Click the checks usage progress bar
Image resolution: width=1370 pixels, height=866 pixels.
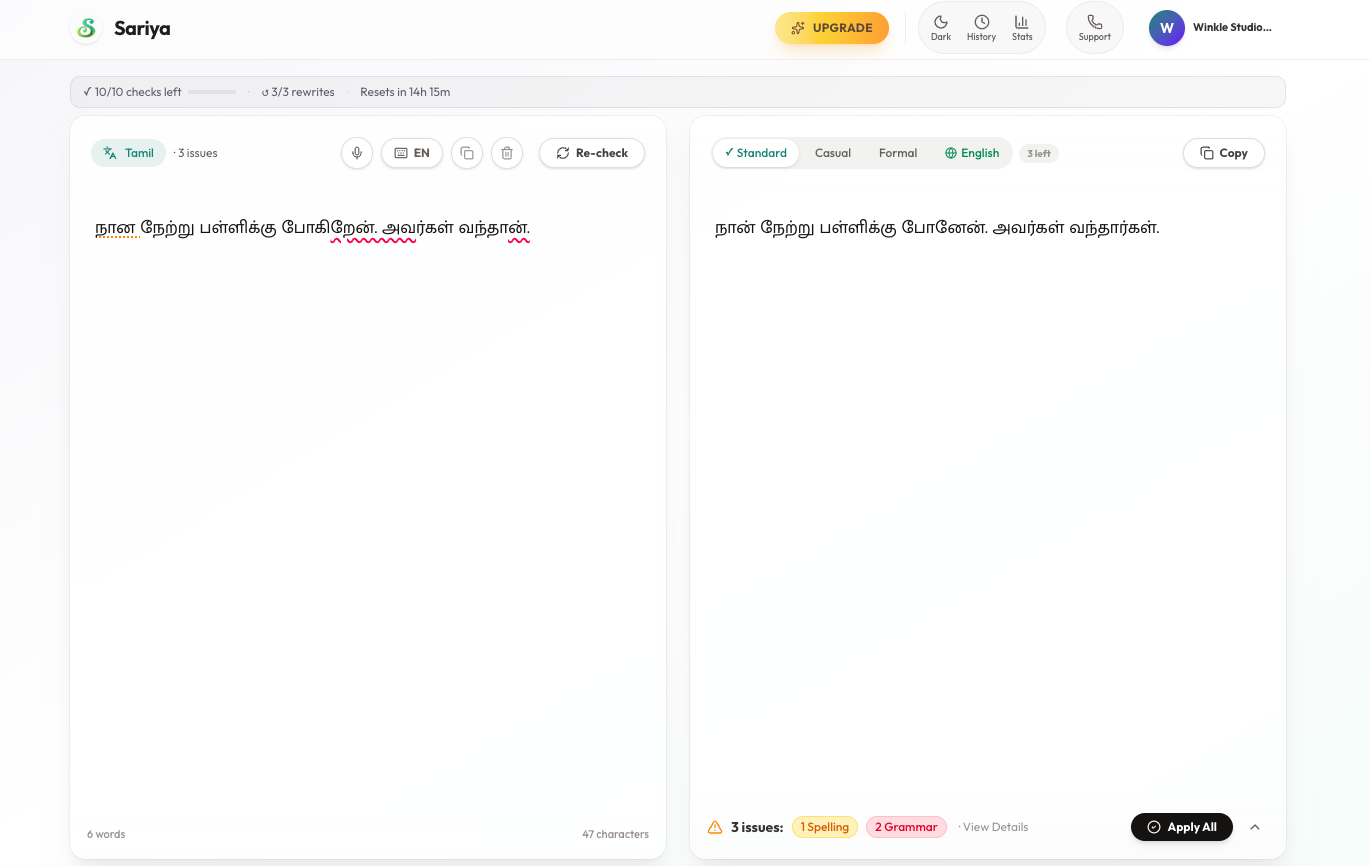212,92
